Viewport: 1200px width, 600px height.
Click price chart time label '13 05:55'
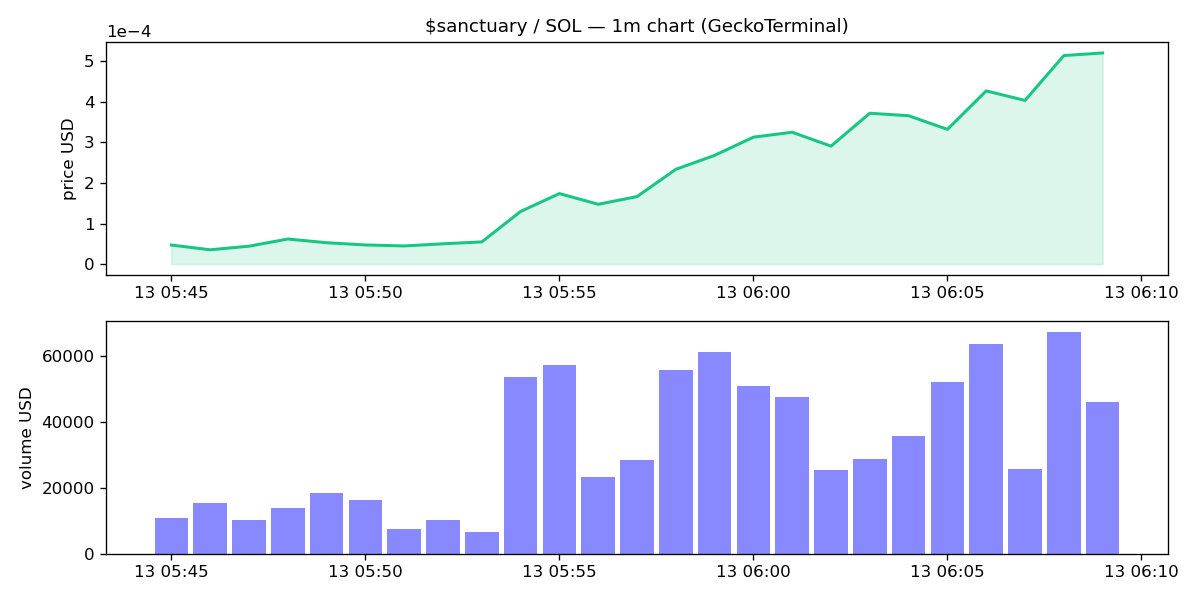click(559, 293)
